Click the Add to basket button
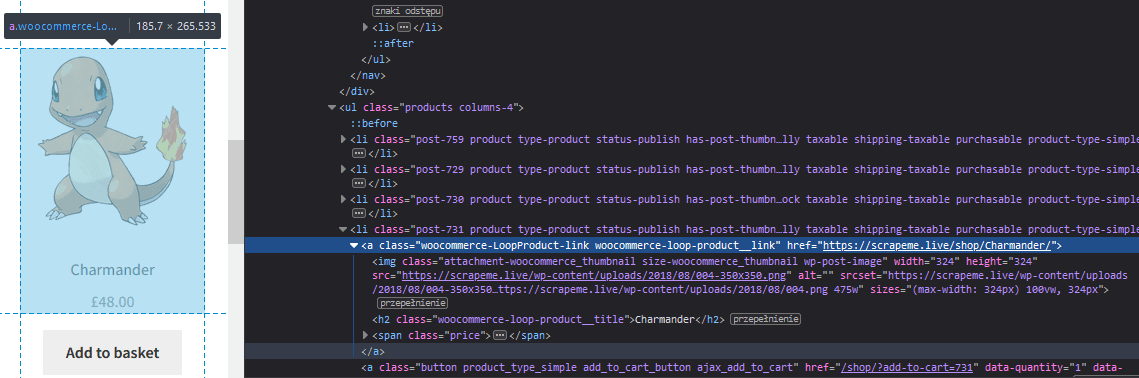Image resolution: width=1139 pixels, height=378 pixels. pyautogui.click(x=113, y=353)
